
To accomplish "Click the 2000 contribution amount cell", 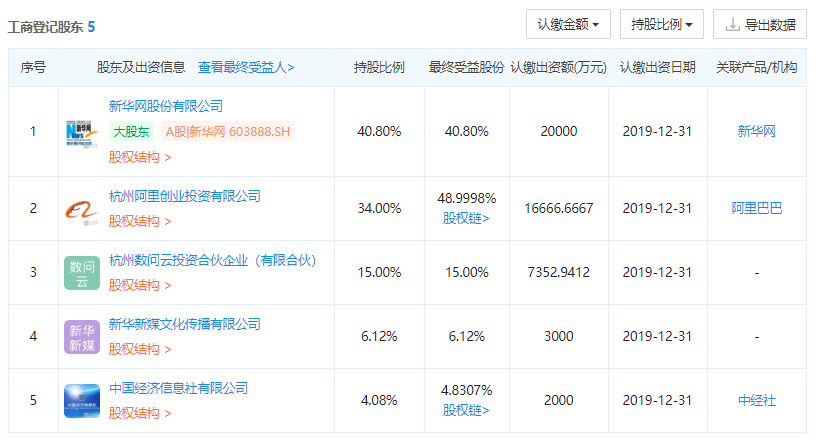I will click(559, 400).
